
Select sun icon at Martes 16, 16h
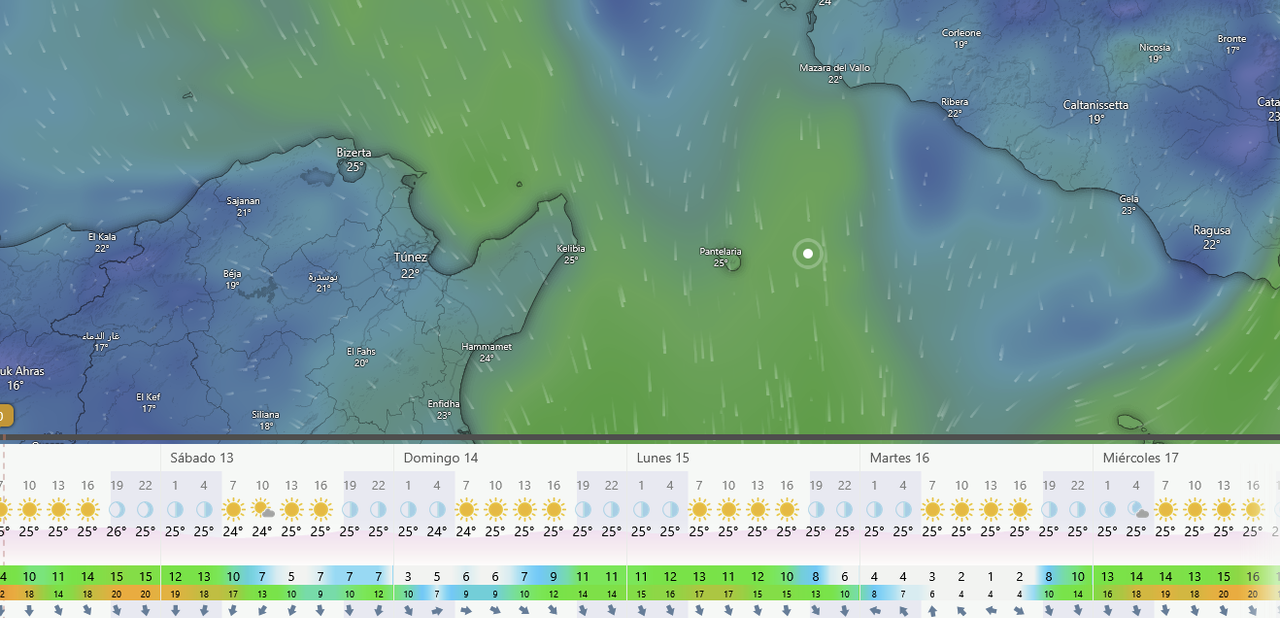coord(1020,509)
